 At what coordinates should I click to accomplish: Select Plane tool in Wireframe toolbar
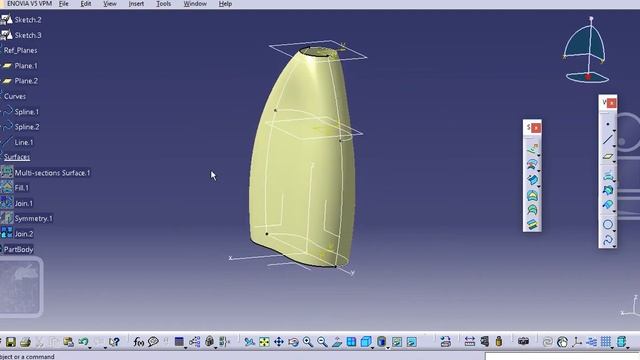coord(608,156)
